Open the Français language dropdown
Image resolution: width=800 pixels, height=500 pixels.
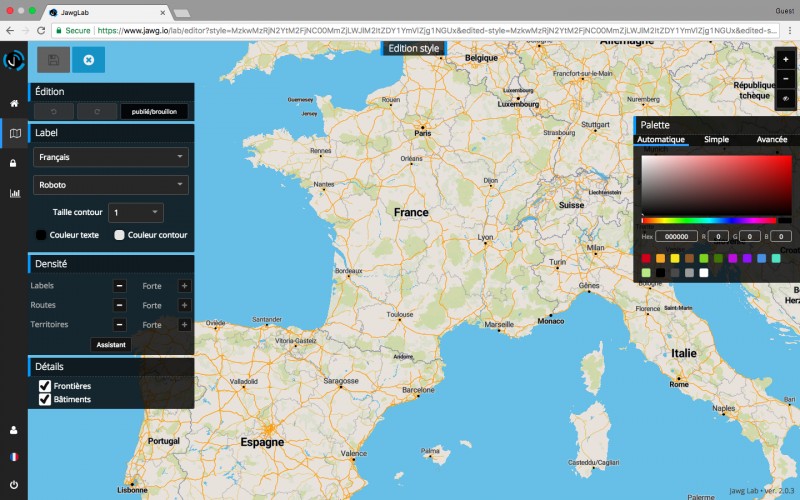[111, 157]
